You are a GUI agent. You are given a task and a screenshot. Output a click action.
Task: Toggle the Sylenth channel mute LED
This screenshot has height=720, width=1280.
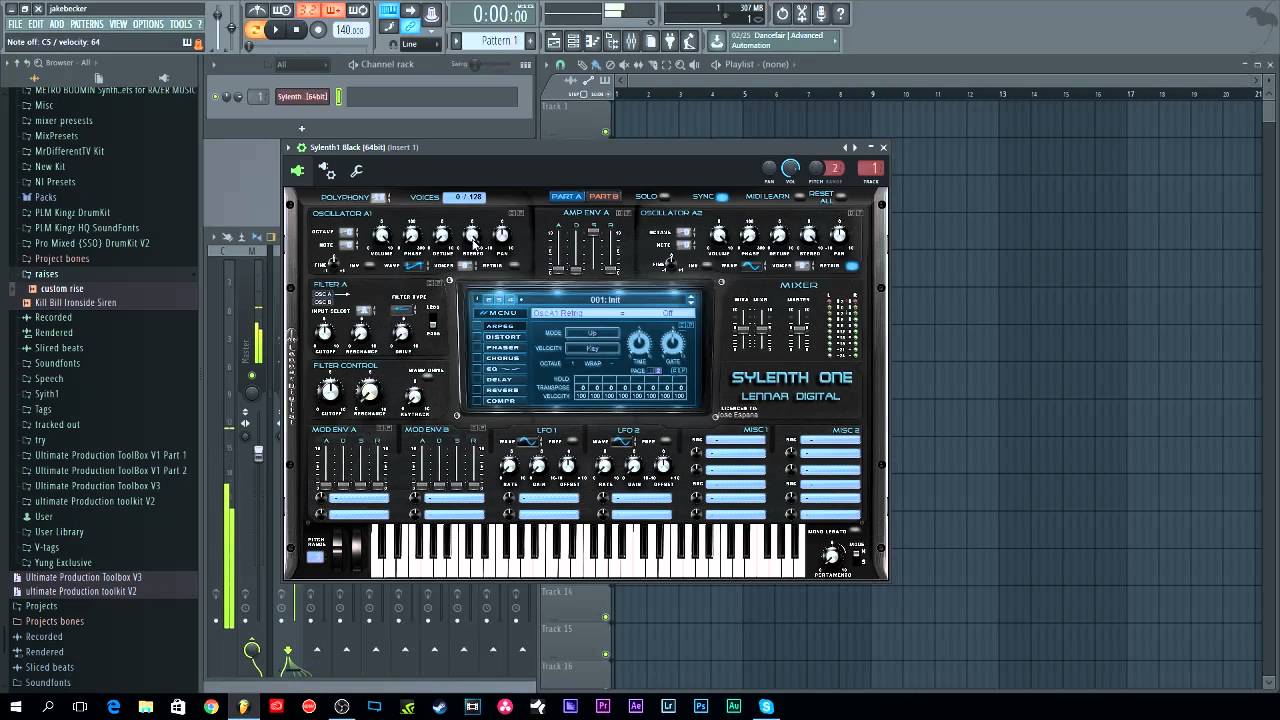[x=215, y=97]
